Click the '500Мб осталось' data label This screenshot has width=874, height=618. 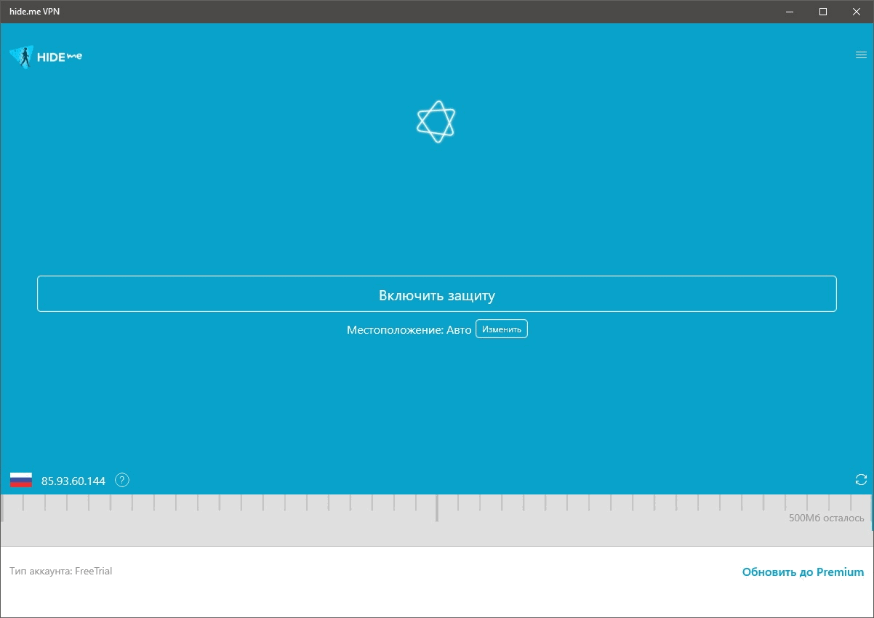[x=826, y=518]
